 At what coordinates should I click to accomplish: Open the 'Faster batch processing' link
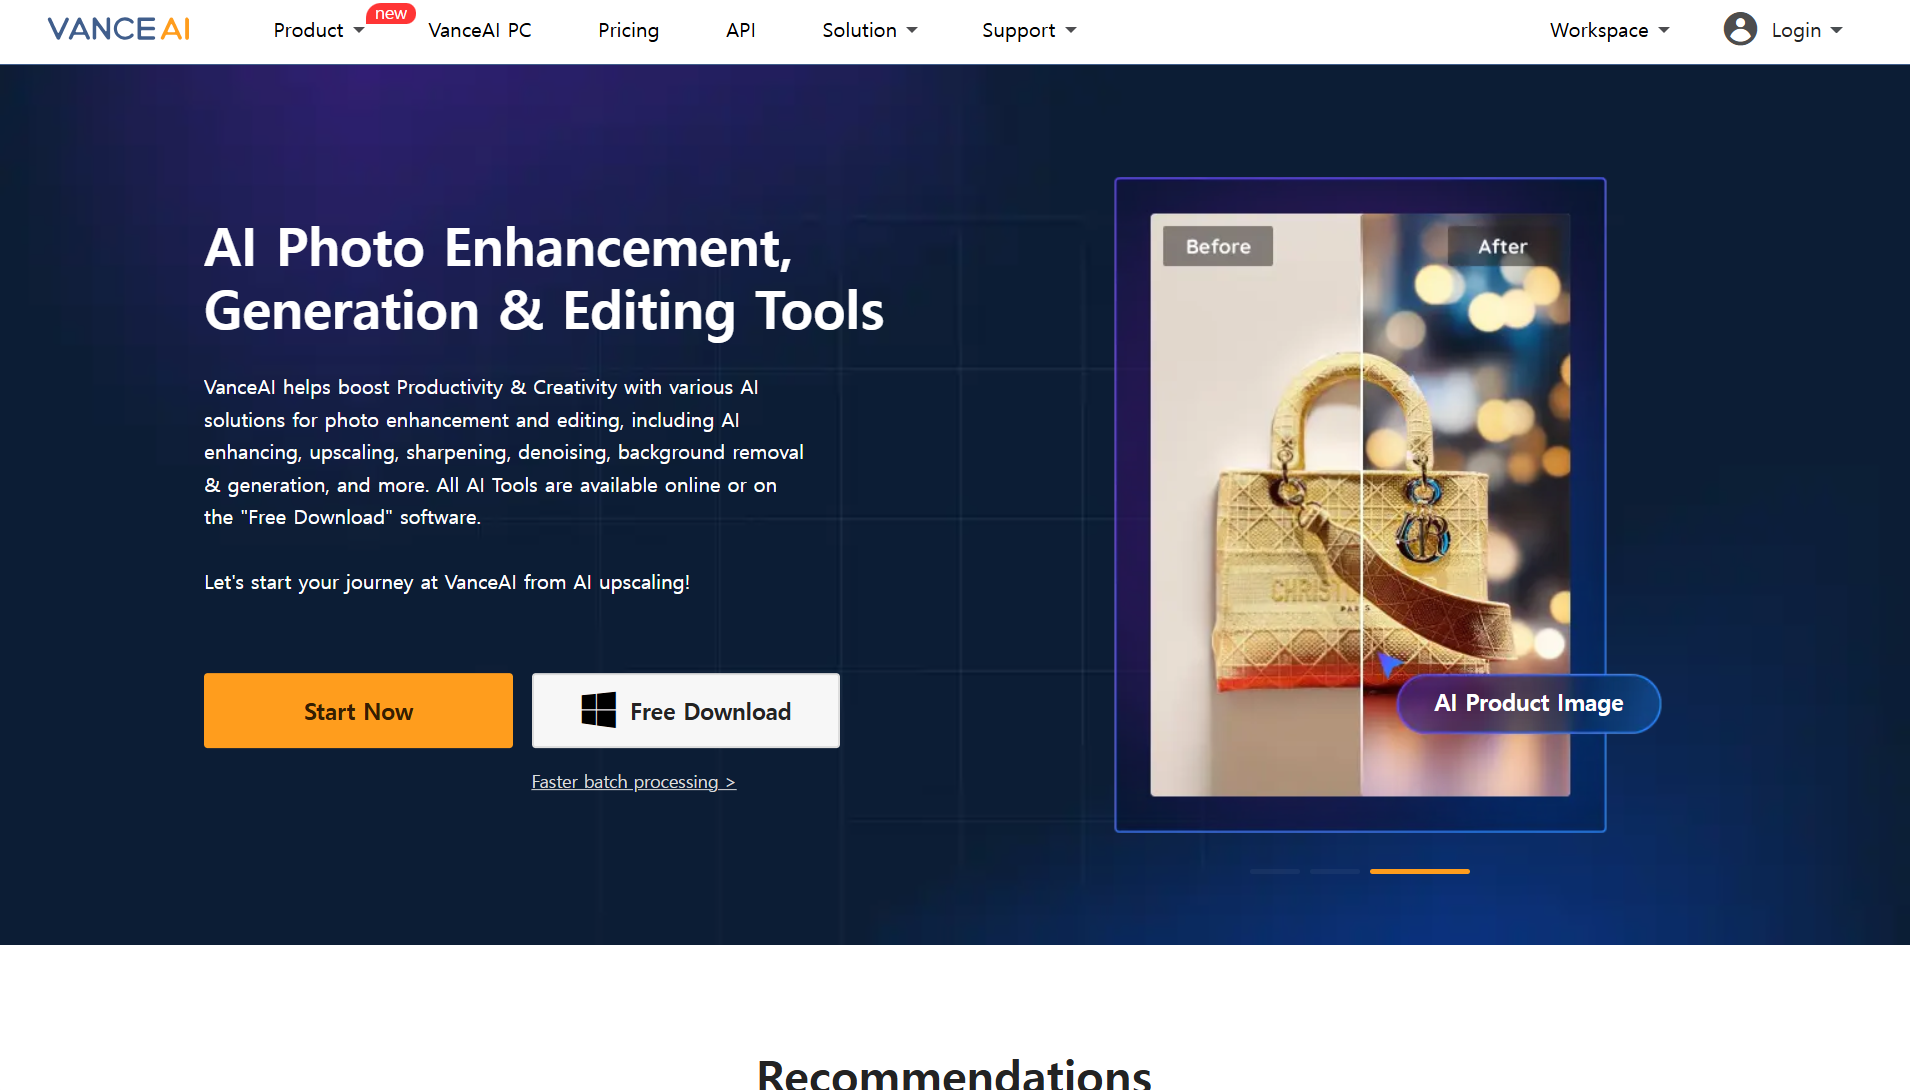[x=634, y=782]
